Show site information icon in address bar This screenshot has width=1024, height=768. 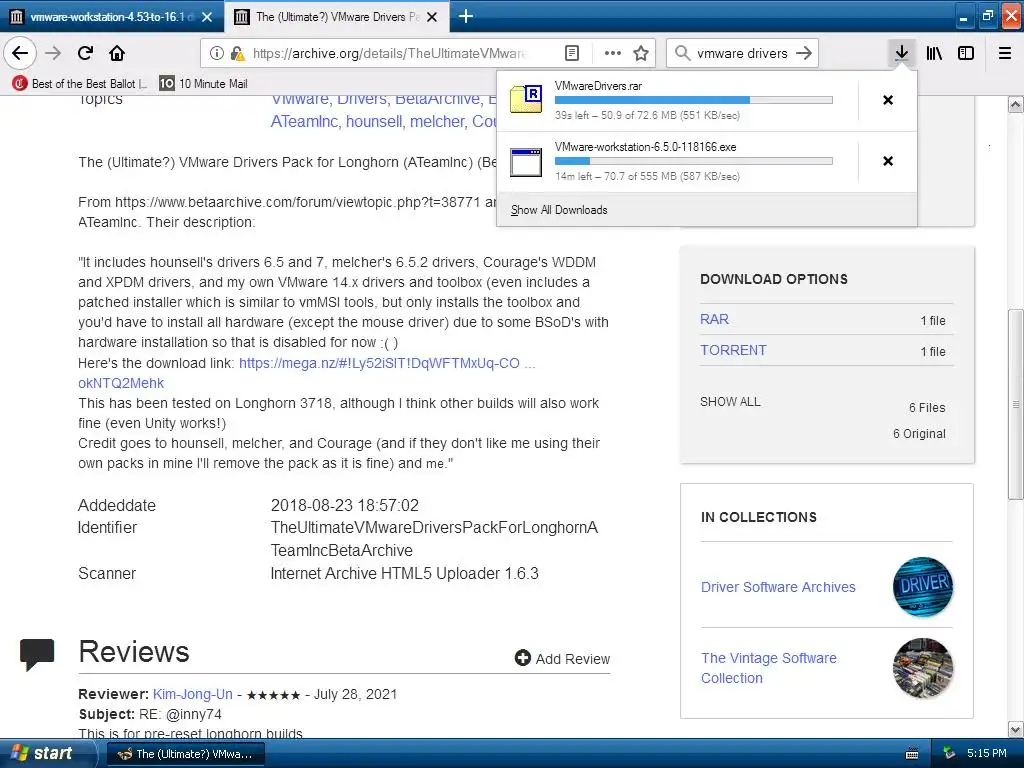point(217,53)
